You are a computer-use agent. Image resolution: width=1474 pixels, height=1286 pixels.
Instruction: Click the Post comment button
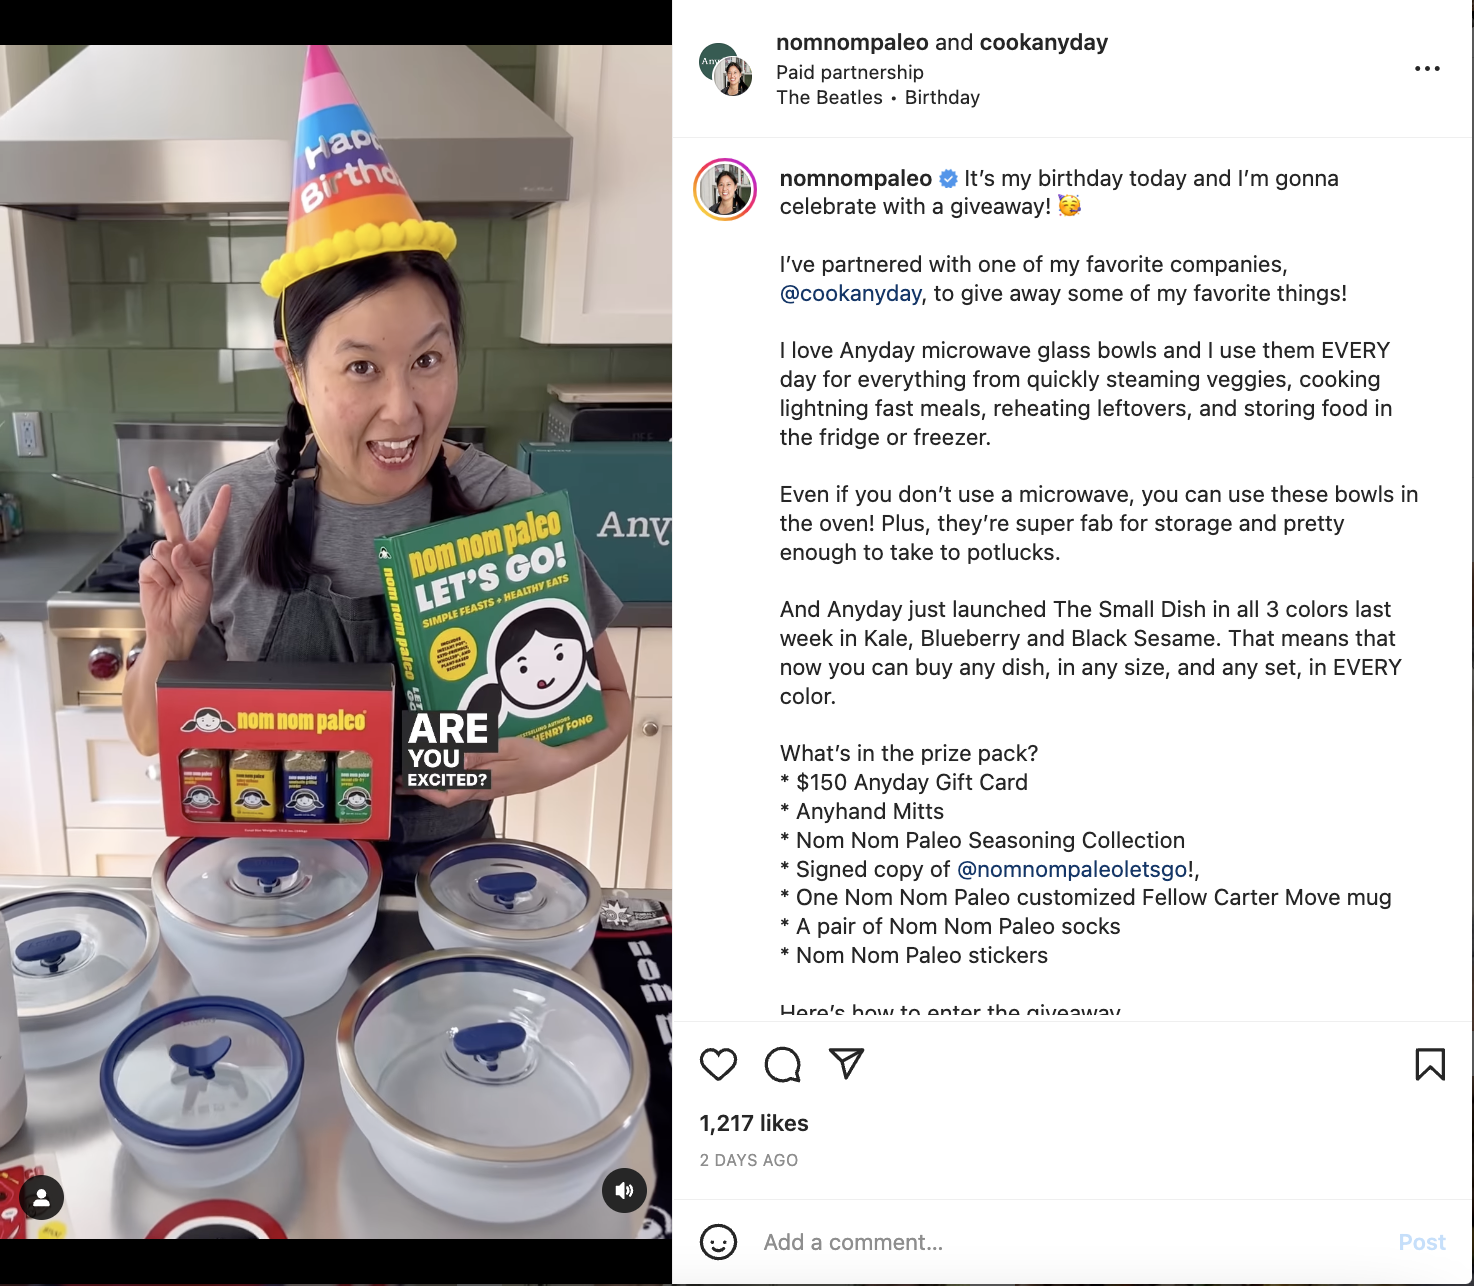(x=1422, y=1242)
